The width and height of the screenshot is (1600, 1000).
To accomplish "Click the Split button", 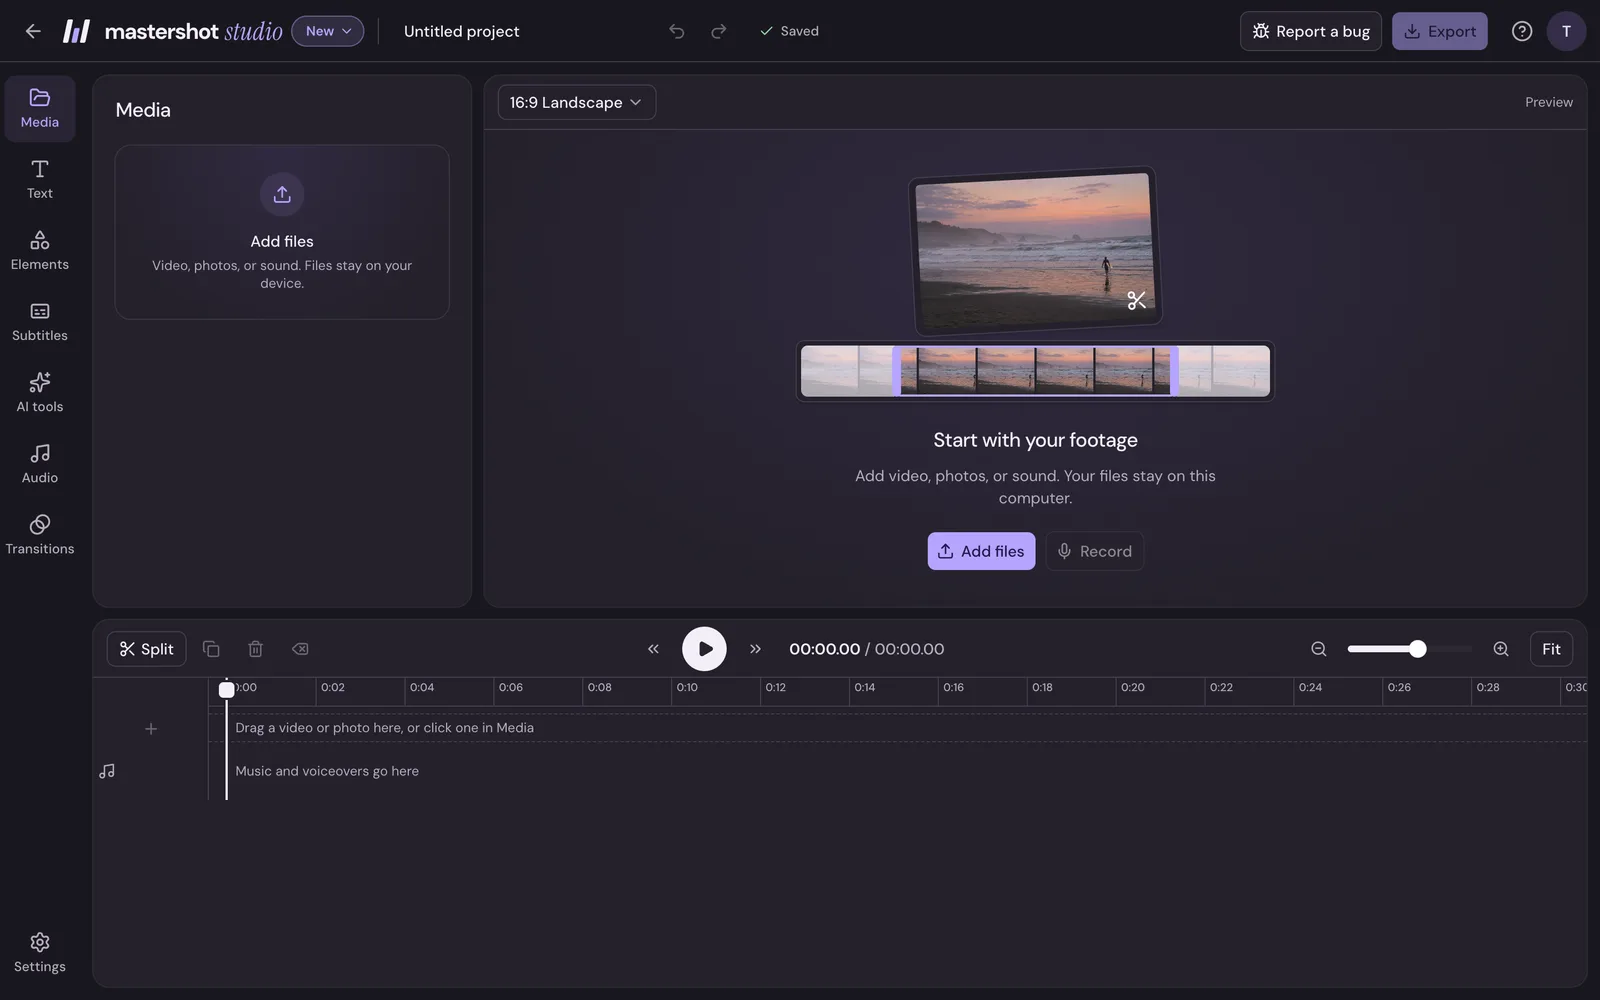I will pyautogui.click(x=146, y=649).
